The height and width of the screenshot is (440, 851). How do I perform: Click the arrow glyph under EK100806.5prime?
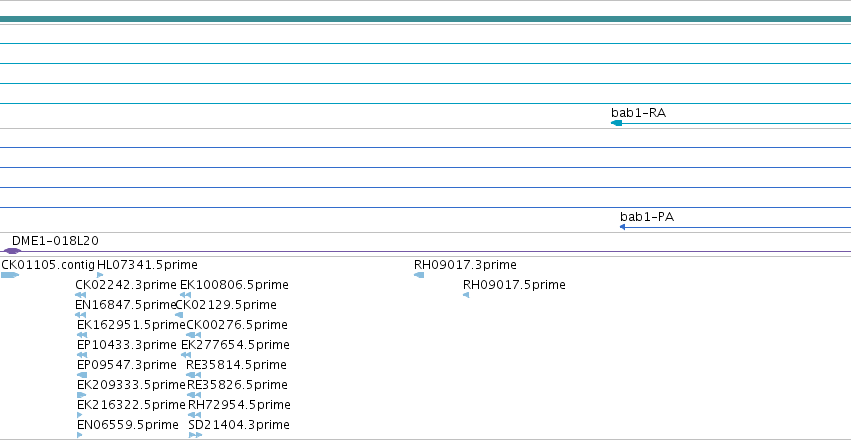[x=185, y=295]
